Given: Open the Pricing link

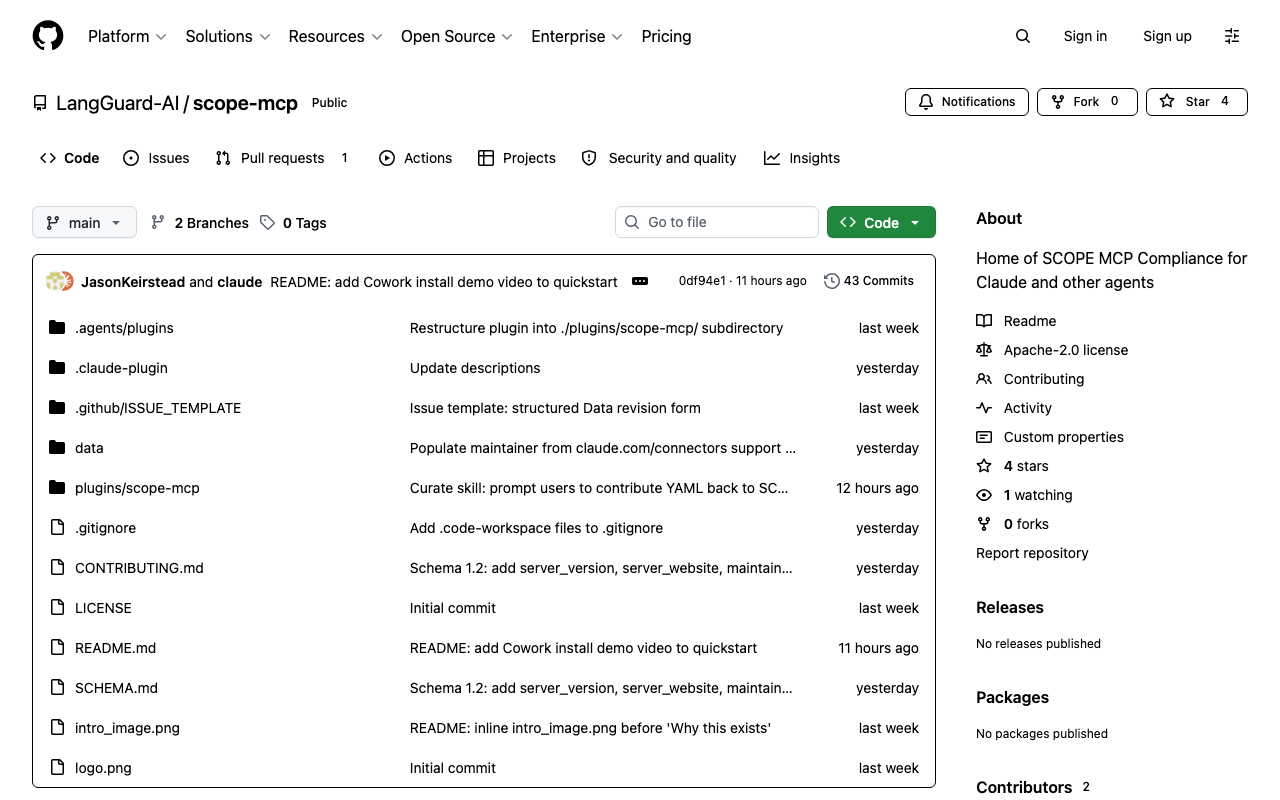Looking at the screenshot, I should click(666, 36).
